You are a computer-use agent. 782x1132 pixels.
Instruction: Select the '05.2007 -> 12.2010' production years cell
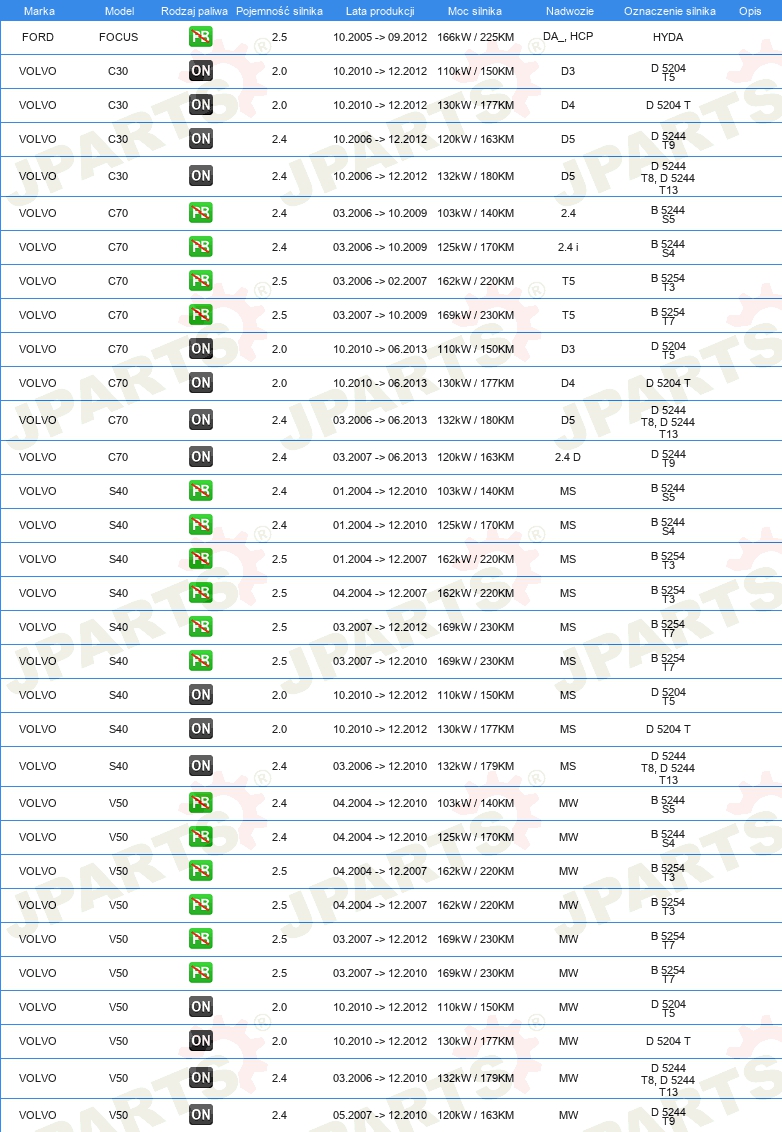(380, 1115)
